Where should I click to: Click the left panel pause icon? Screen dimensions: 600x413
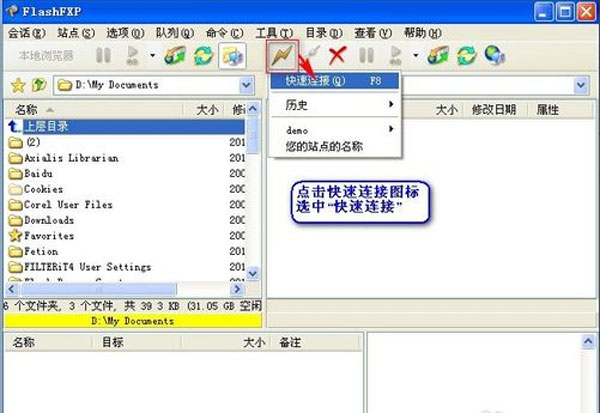pos(103,55)
